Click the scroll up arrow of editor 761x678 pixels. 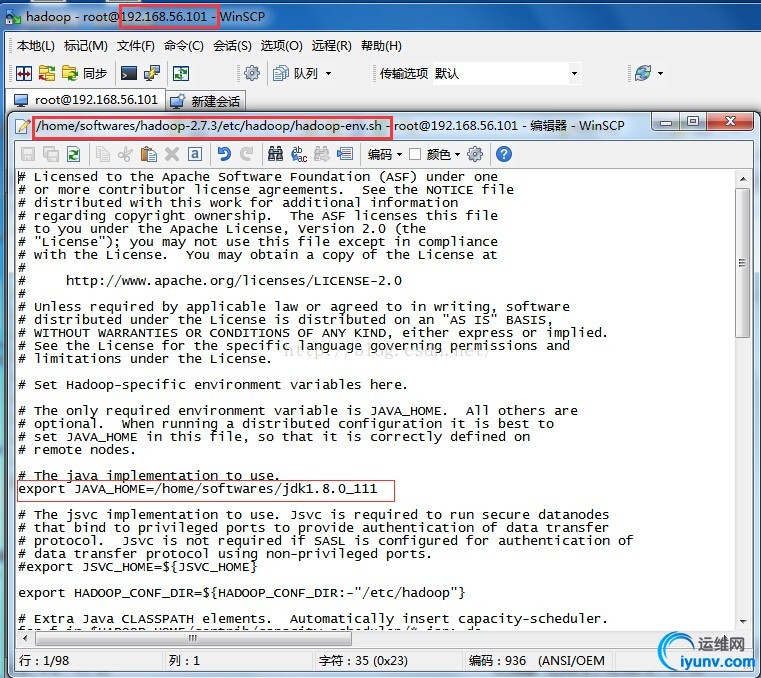pos(743,179)
